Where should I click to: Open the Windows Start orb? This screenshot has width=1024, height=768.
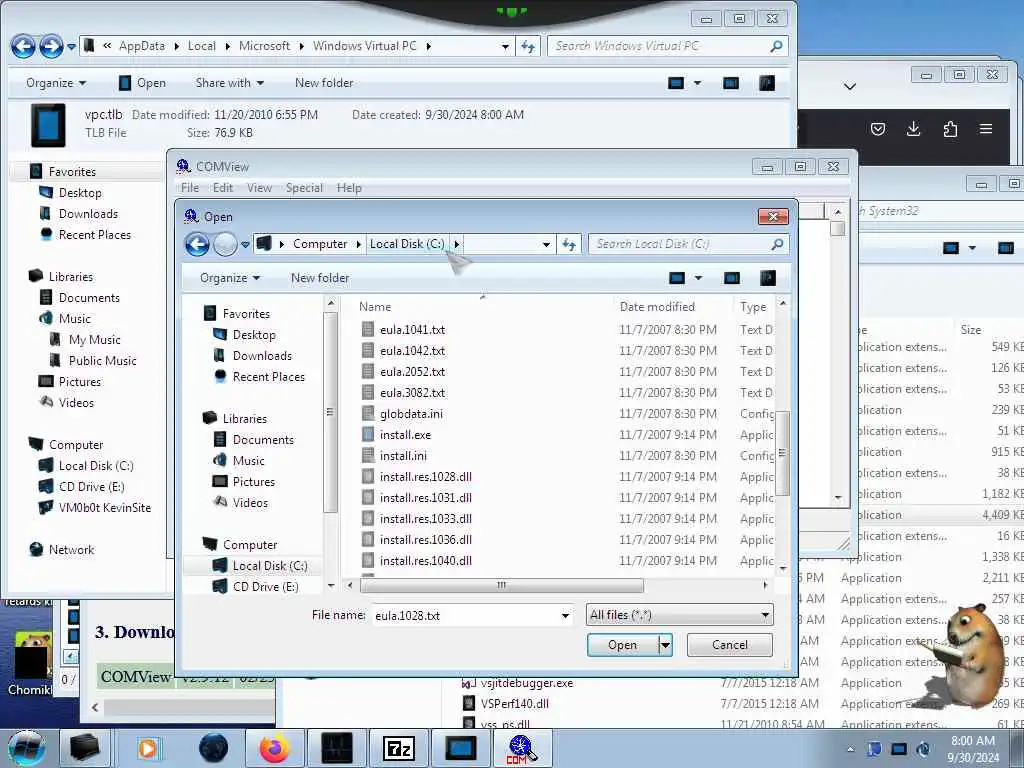[27, 748]
